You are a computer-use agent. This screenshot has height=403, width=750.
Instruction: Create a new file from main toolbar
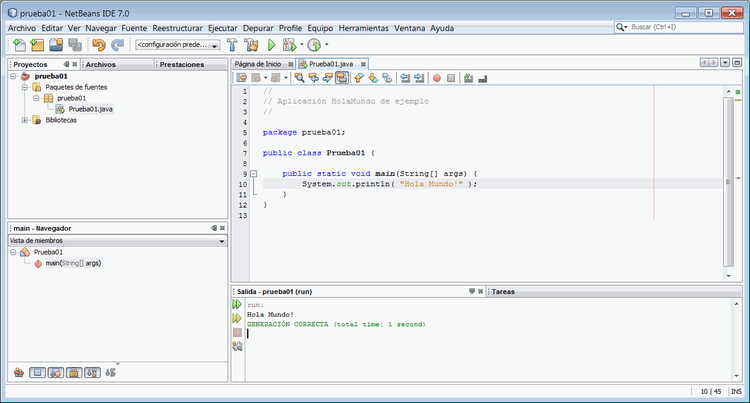(x=20, y=45)
